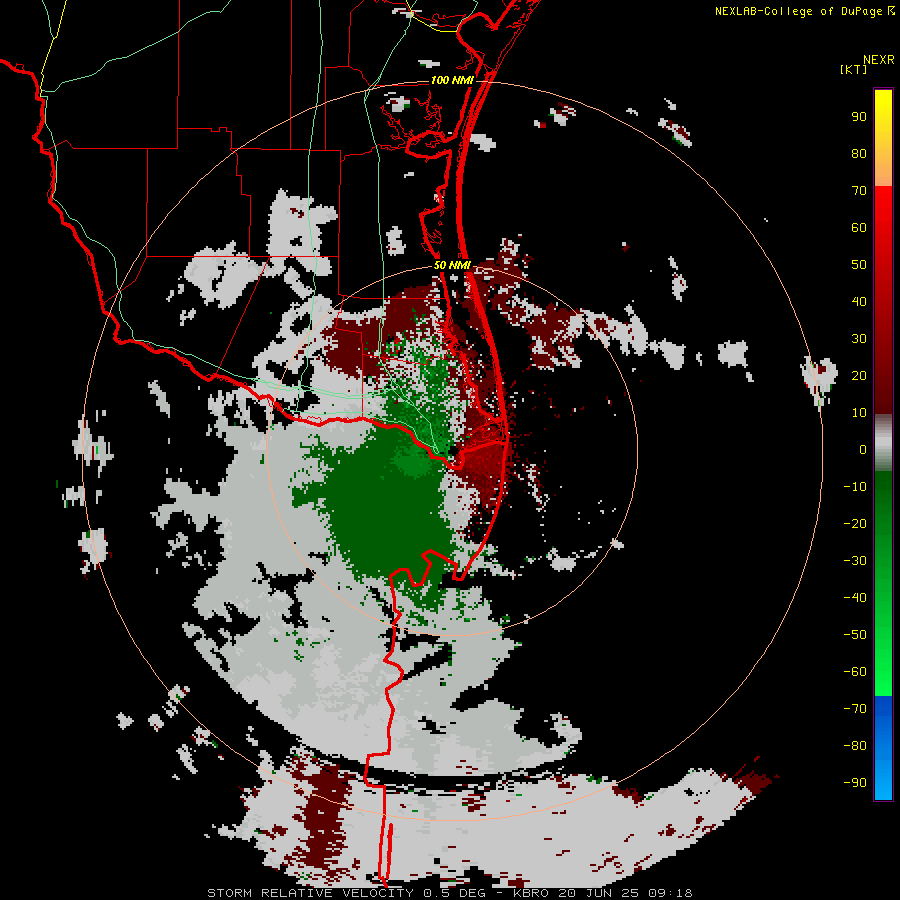Click the NEXR legend title
900x900 pixels.
878,60
